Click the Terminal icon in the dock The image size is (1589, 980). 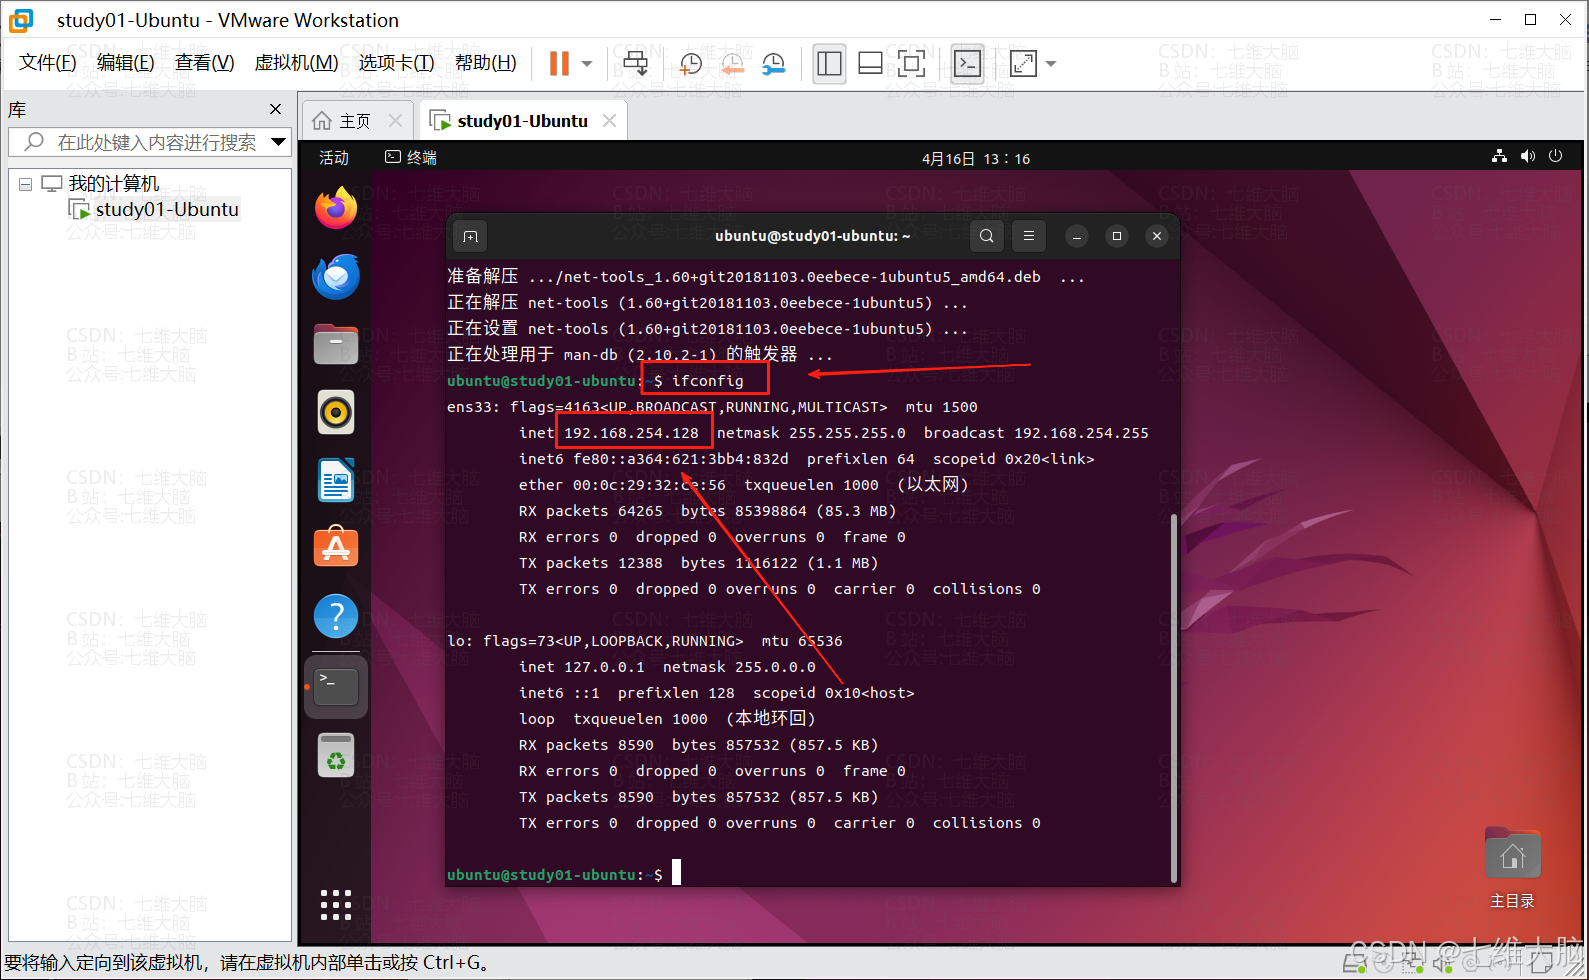click(x=336, y=686)
